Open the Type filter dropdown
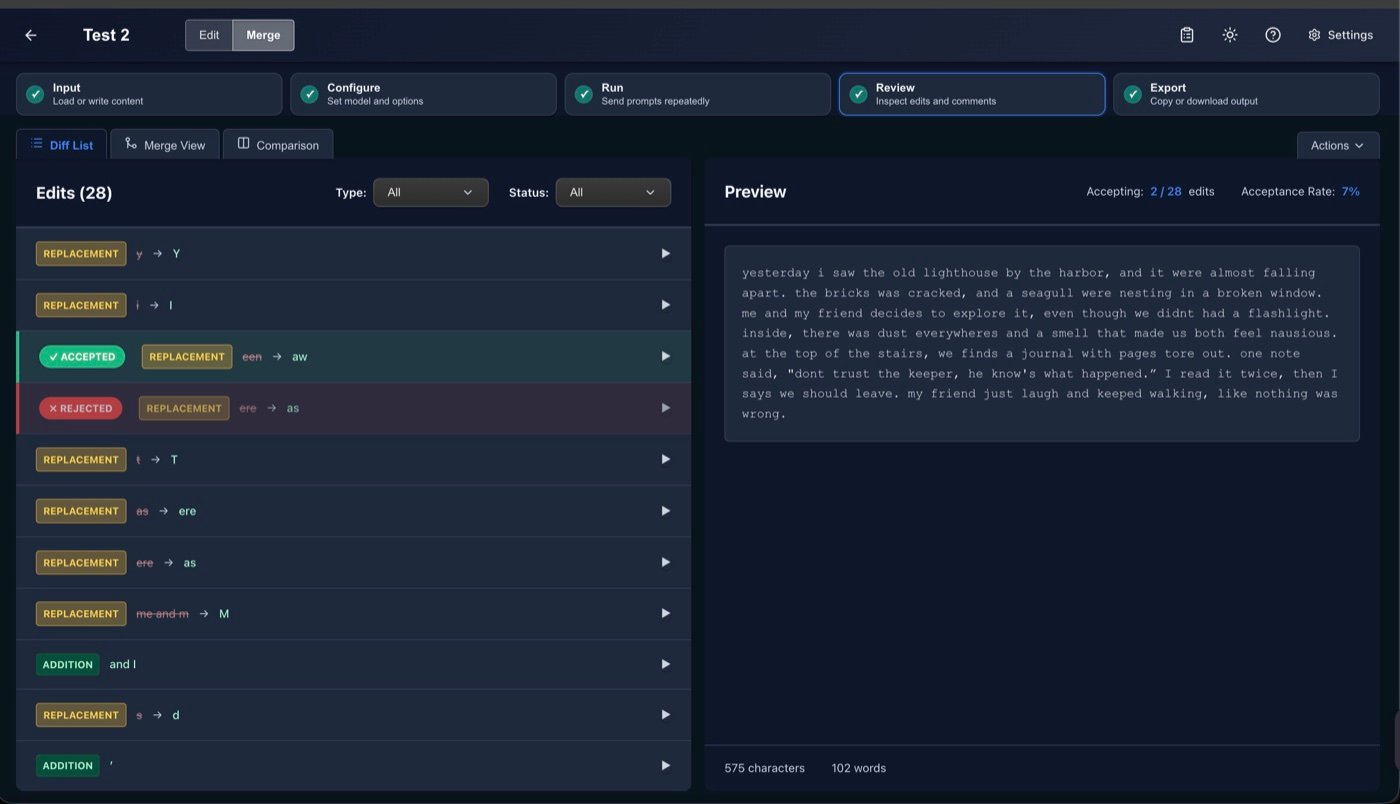Viewport: 1400px width, 804px height. (x=430, y=192)
